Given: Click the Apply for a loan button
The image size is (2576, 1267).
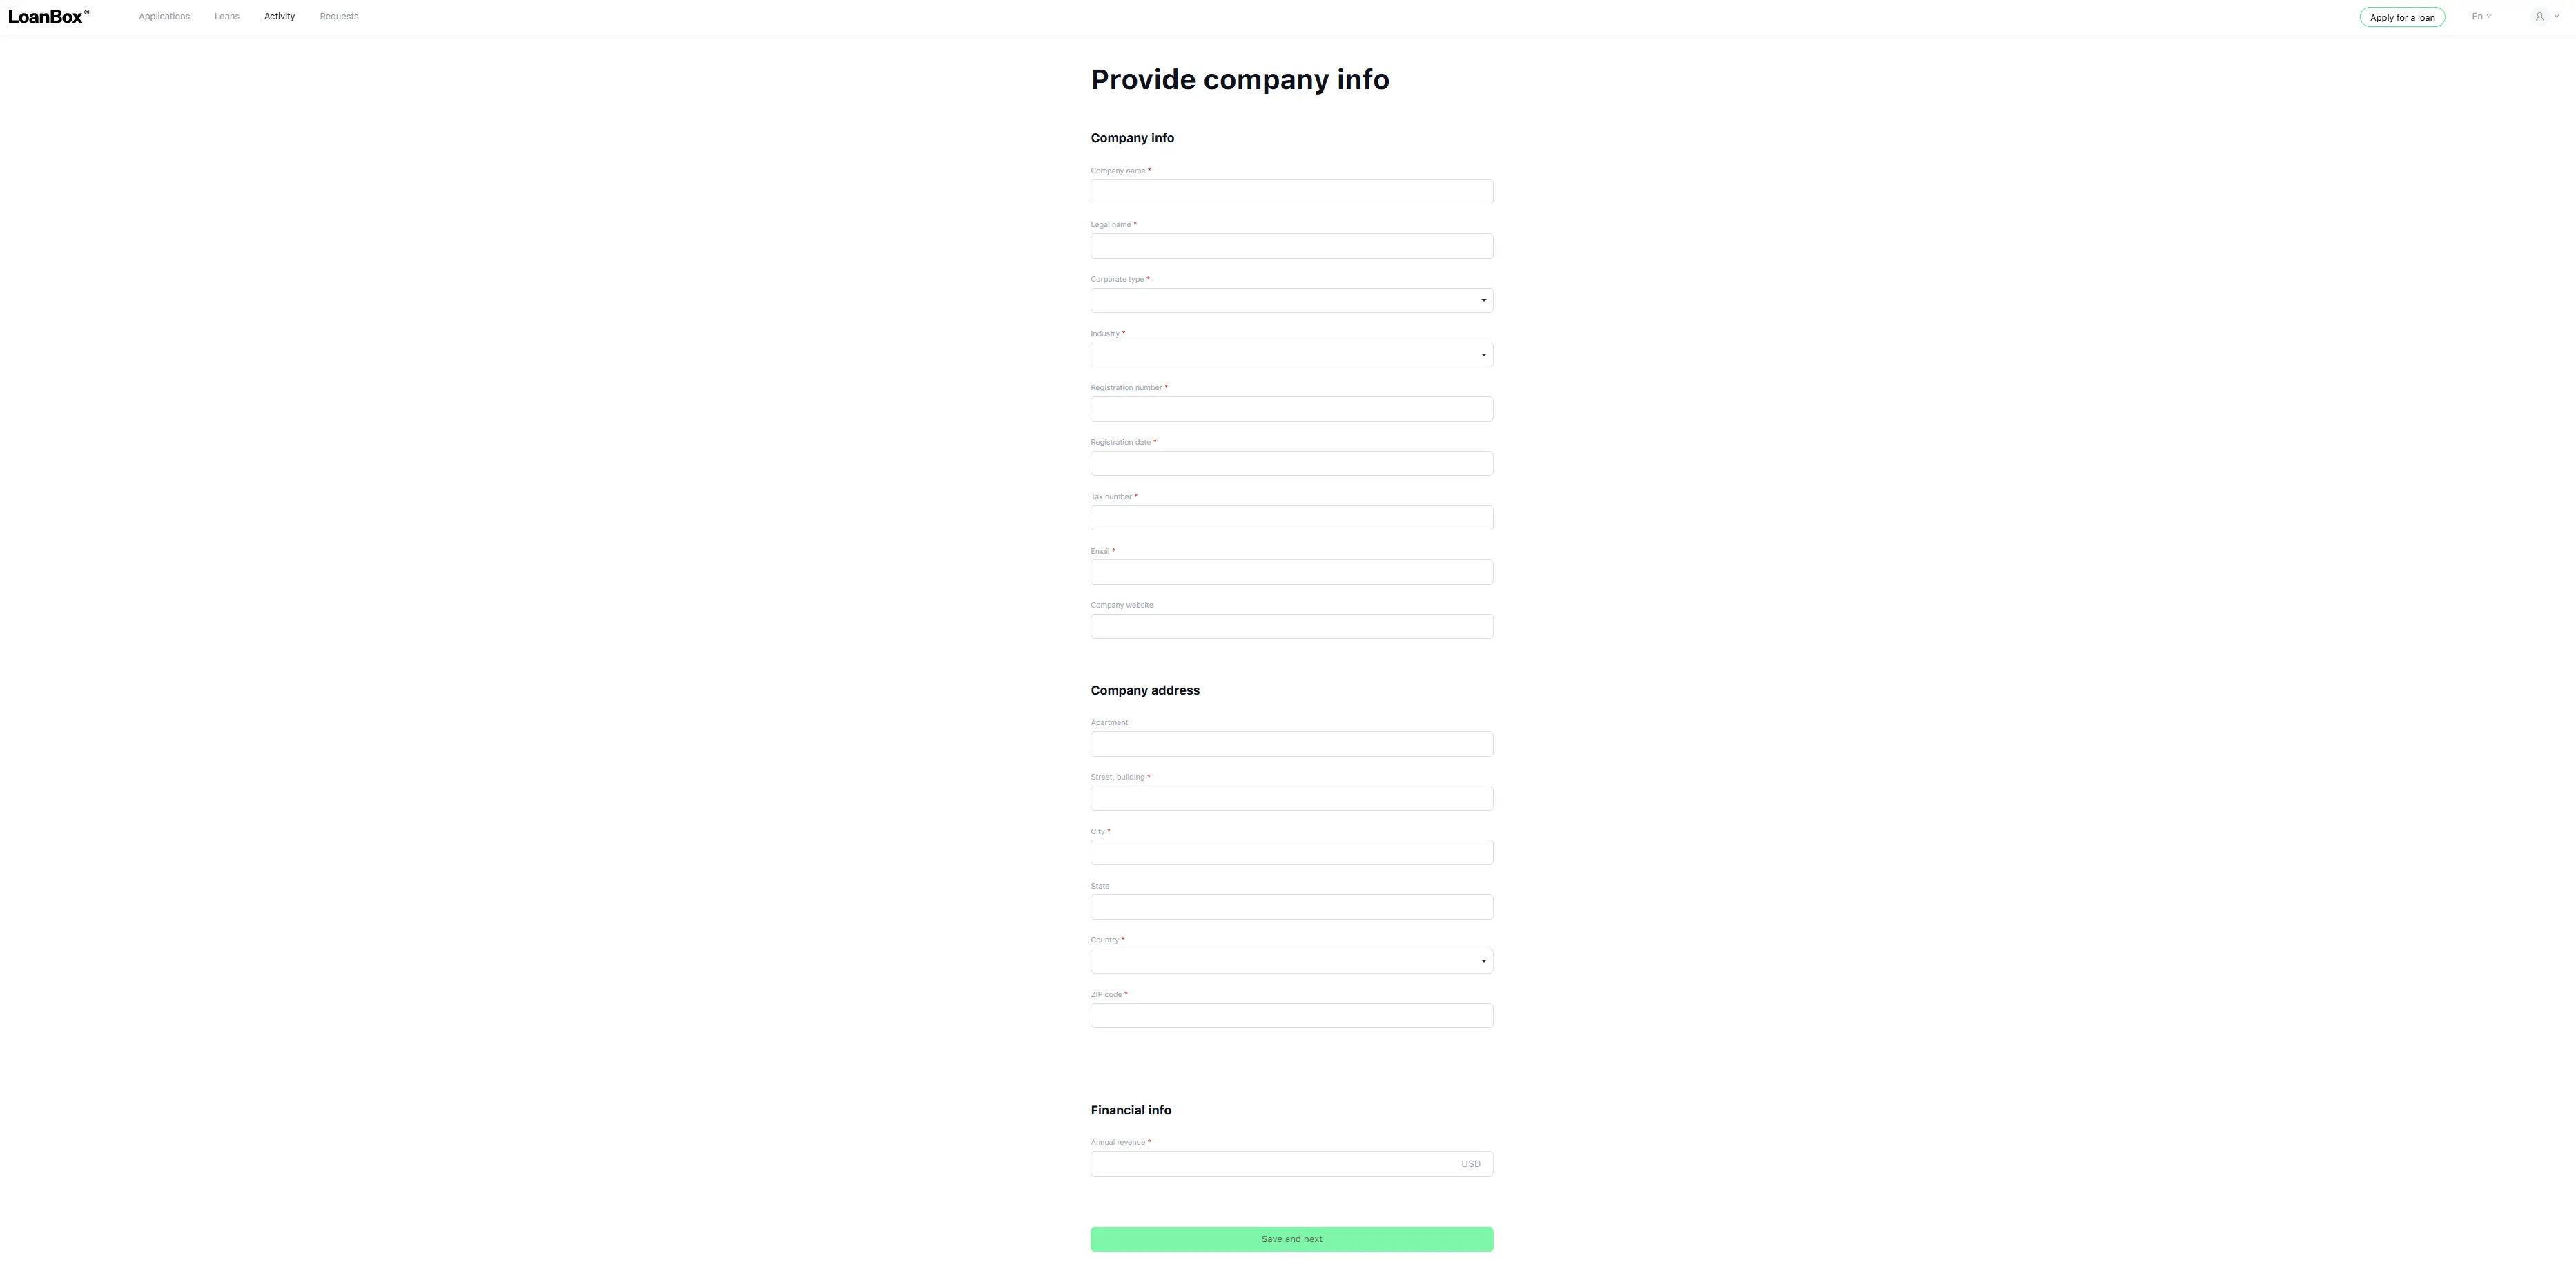Looking at the screenshot, I should coord(2402,17).
